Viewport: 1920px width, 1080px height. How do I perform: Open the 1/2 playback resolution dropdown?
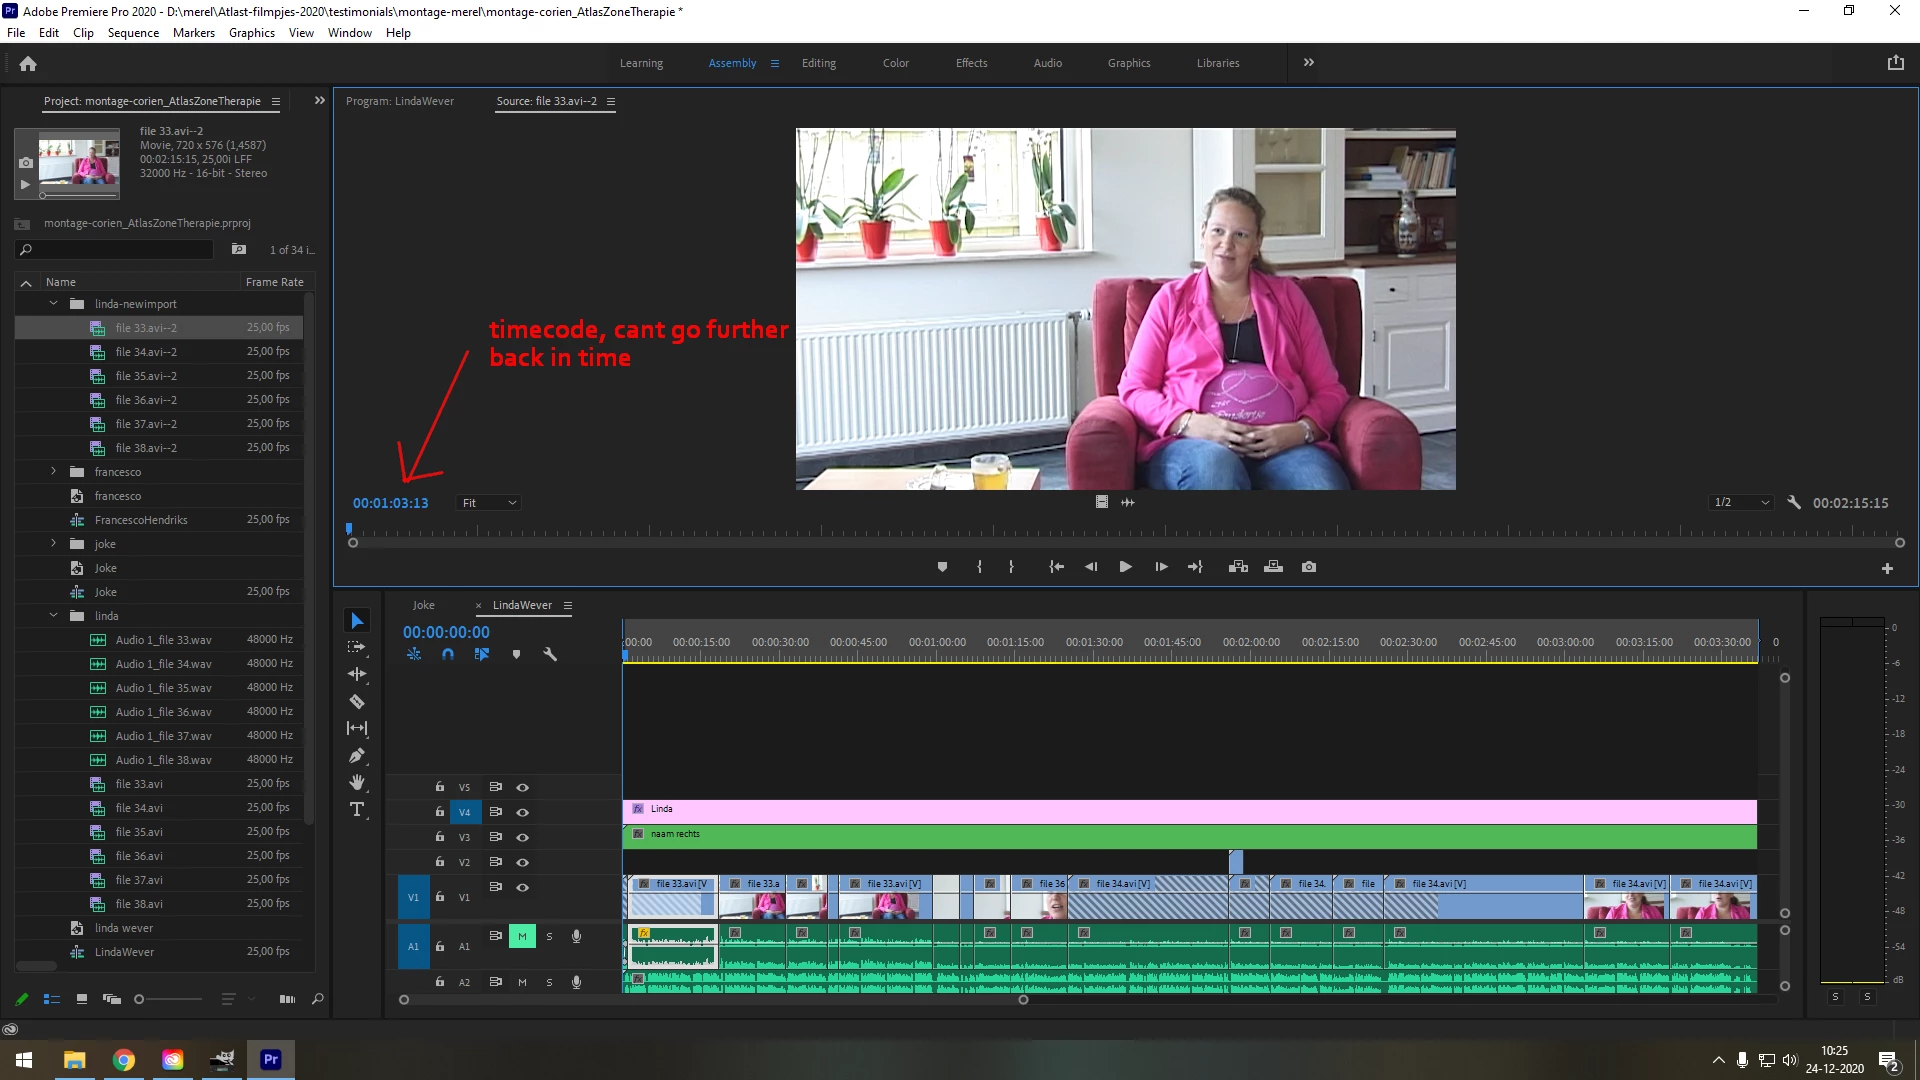pos(1741,503)
